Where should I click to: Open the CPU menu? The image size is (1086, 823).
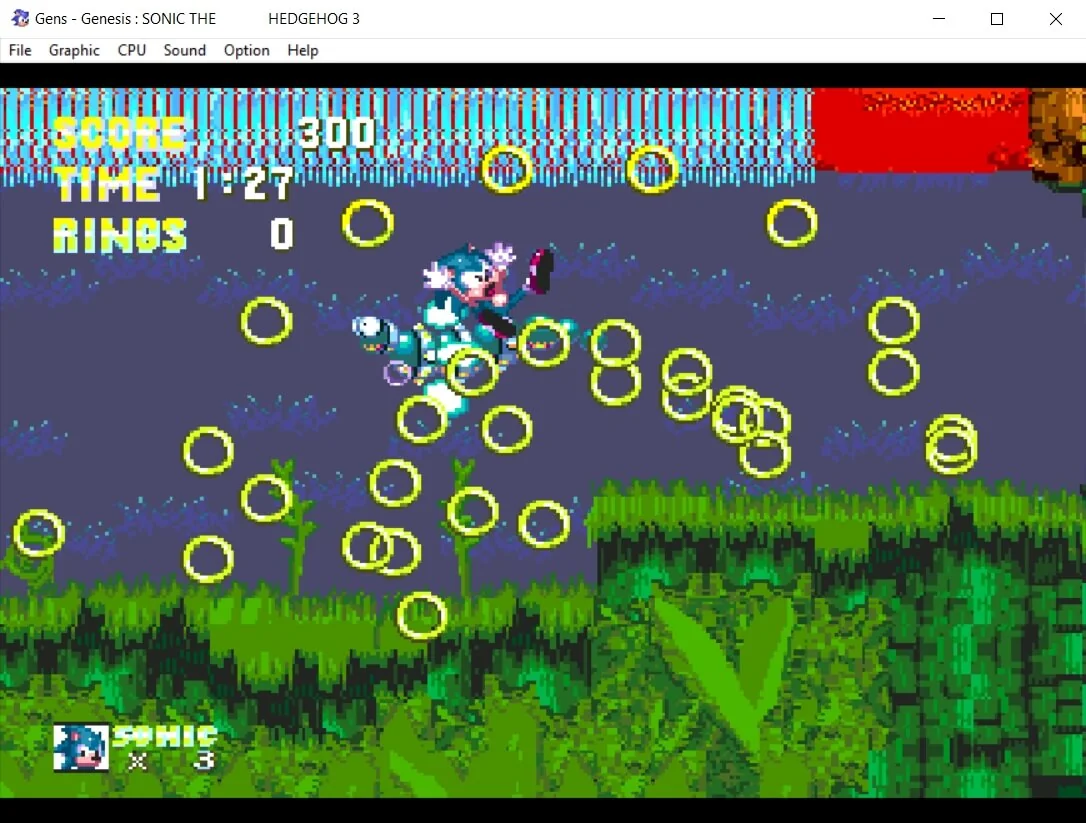point(132,51)
